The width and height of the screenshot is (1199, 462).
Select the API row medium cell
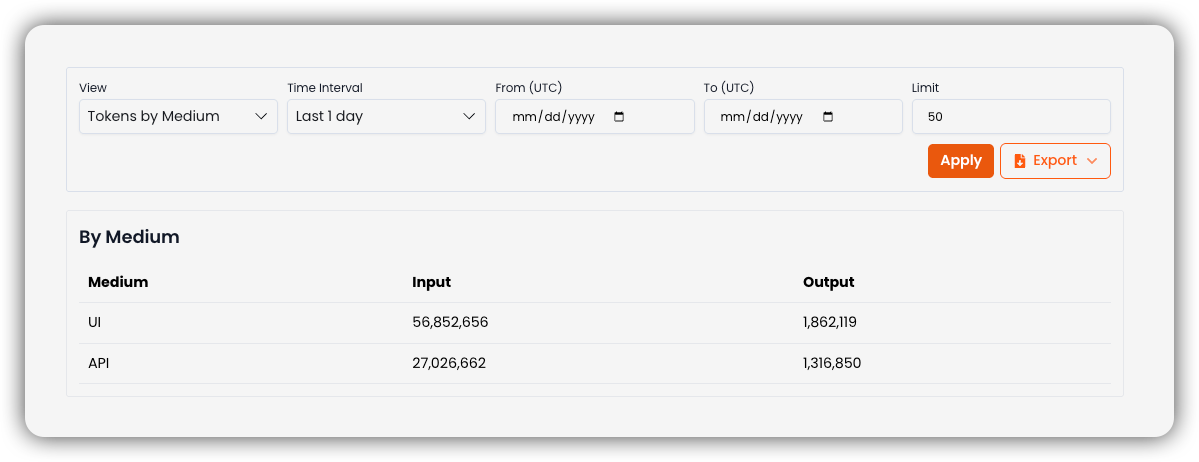click(x=99, y=363)
